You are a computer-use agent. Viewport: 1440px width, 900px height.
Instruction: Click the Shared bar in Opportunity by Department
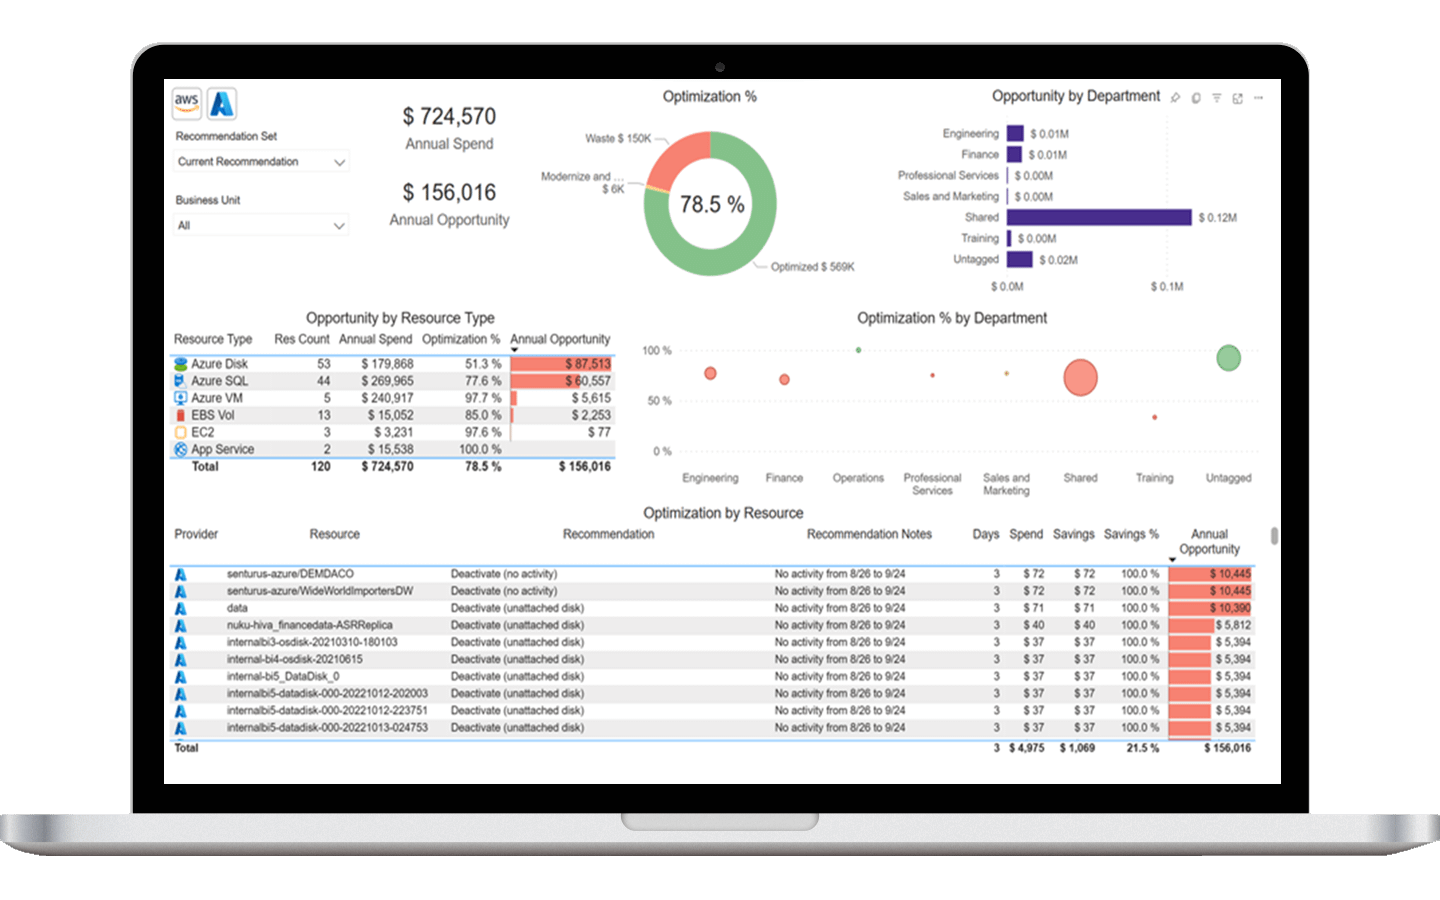point(1100,217)
